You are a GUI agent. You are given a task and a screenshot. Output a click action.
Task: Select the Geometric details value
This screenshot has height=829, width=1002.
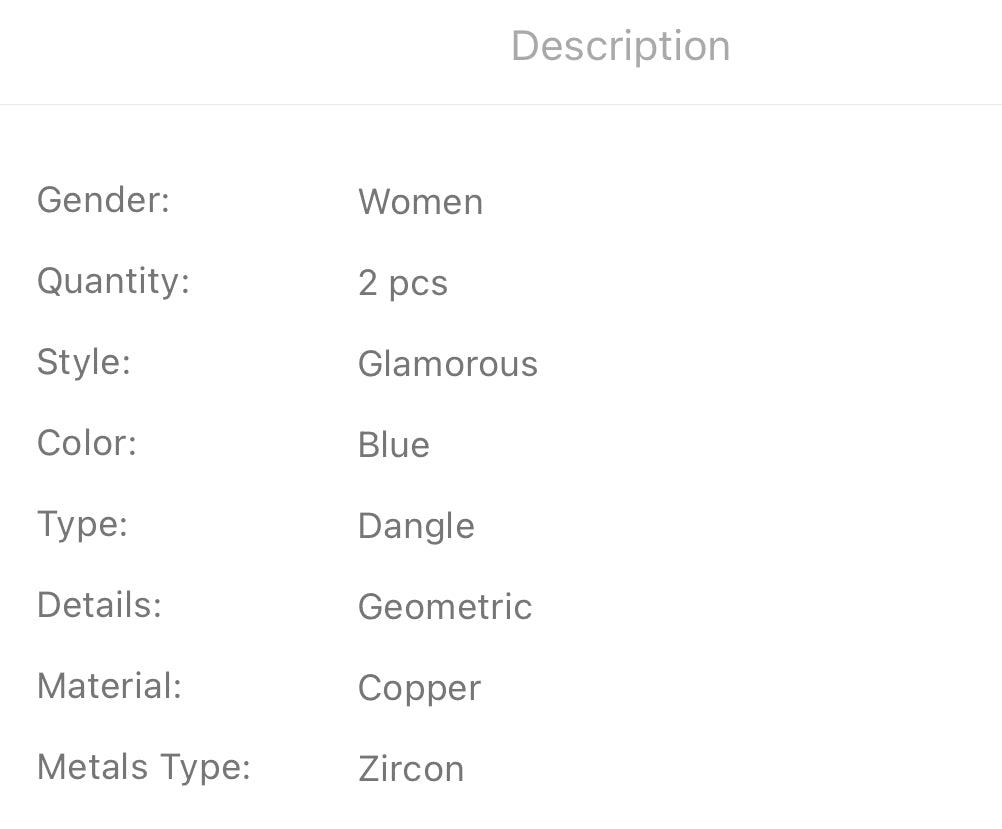tap(444, 607)
